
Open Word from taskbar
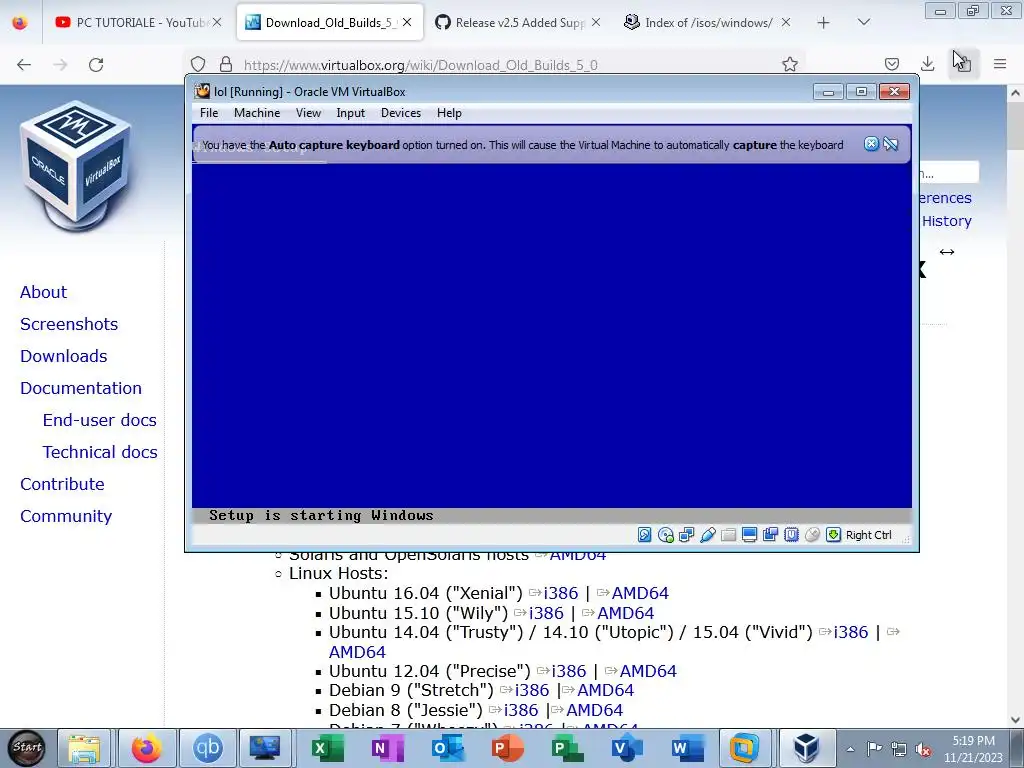pos(686,748)
